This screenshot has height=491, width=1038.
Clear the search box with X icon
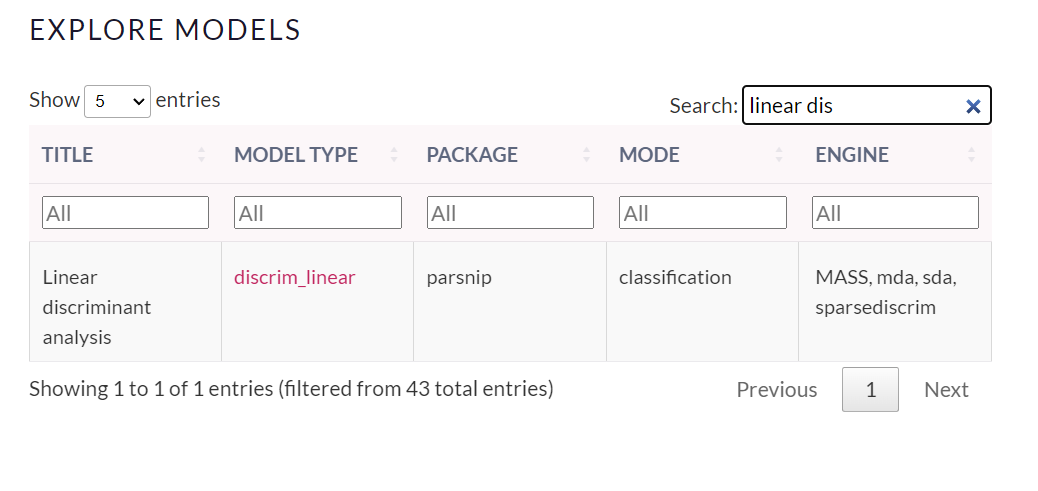click(973, 106)
